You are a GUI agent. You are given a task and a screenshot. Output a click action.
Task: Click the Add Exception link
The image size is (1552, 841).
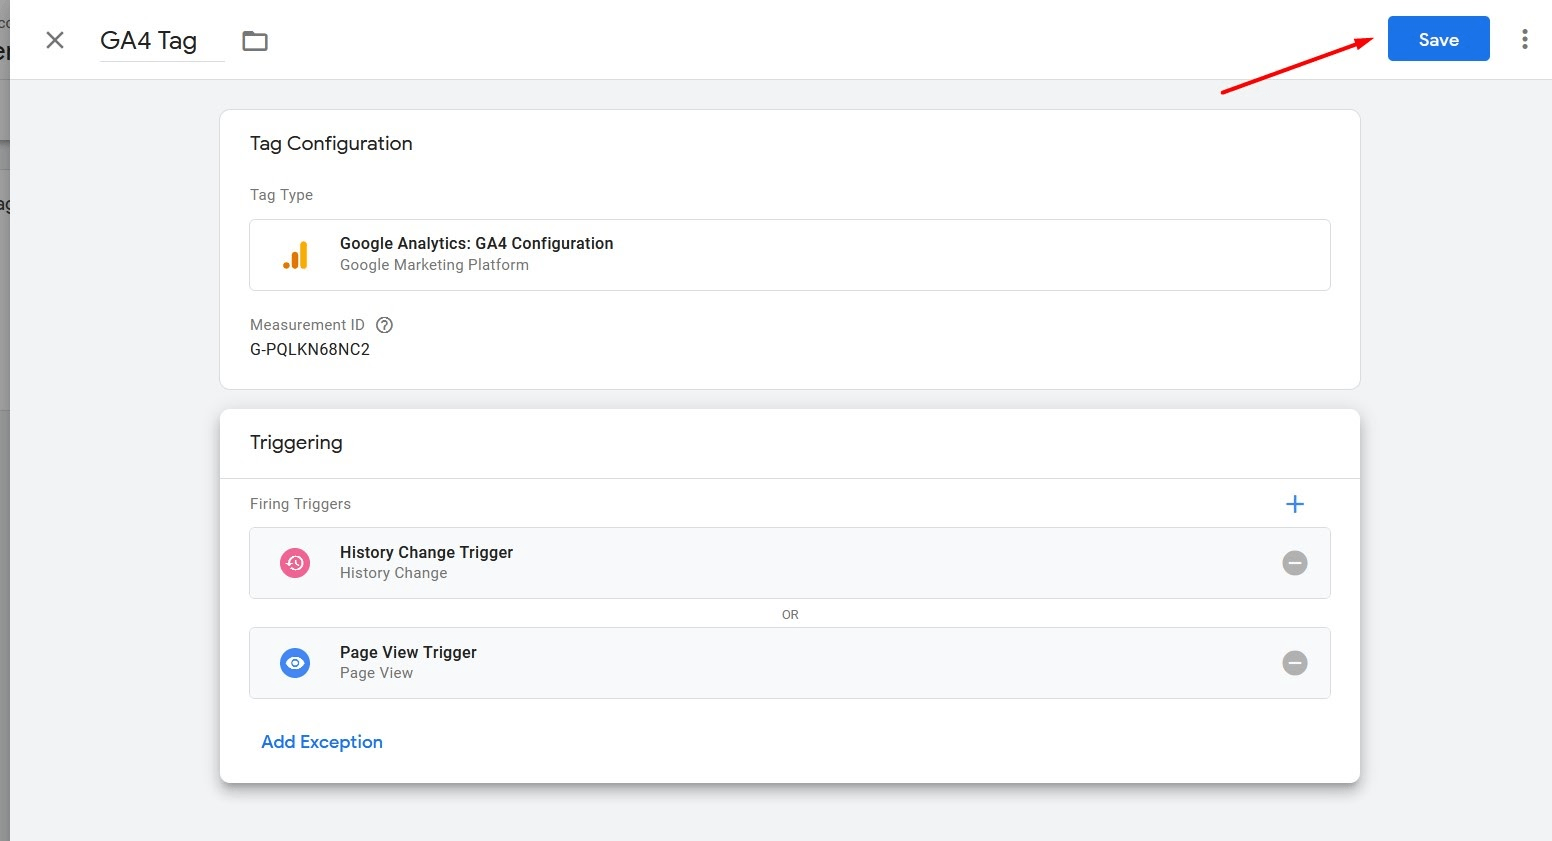[322, 742]
